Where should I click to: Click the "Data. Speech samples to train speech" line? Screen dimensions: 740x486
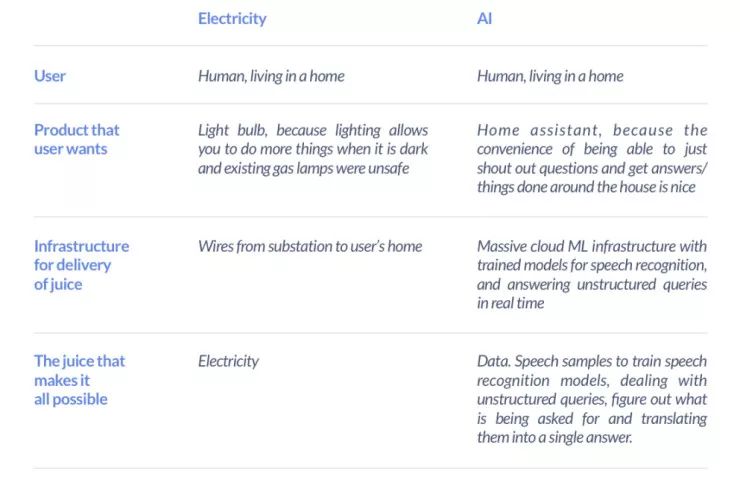(592, 361)
